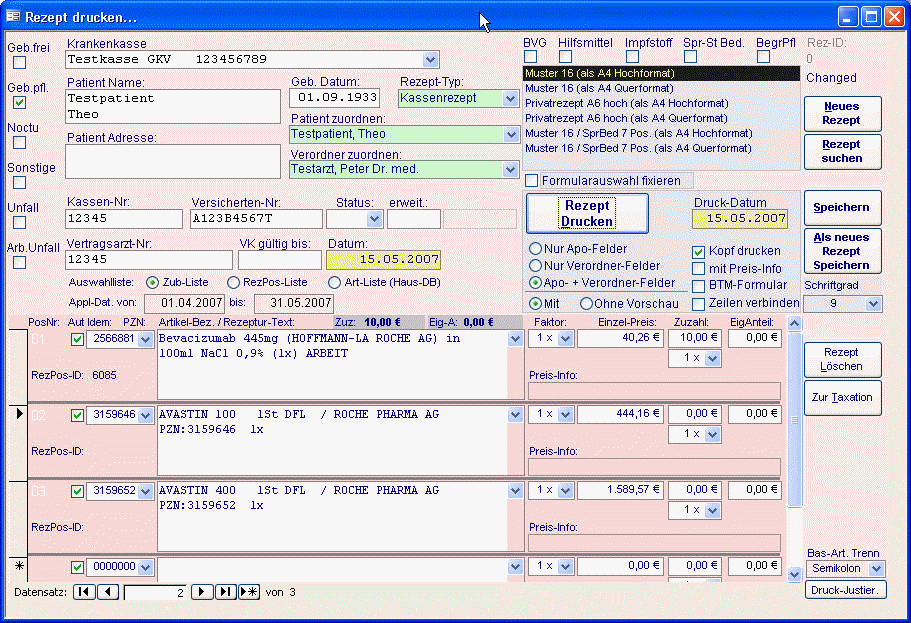The image size is (911, 623).
Task: Choose the Nur Verordner-Felder option
Action: click(535, 266)
